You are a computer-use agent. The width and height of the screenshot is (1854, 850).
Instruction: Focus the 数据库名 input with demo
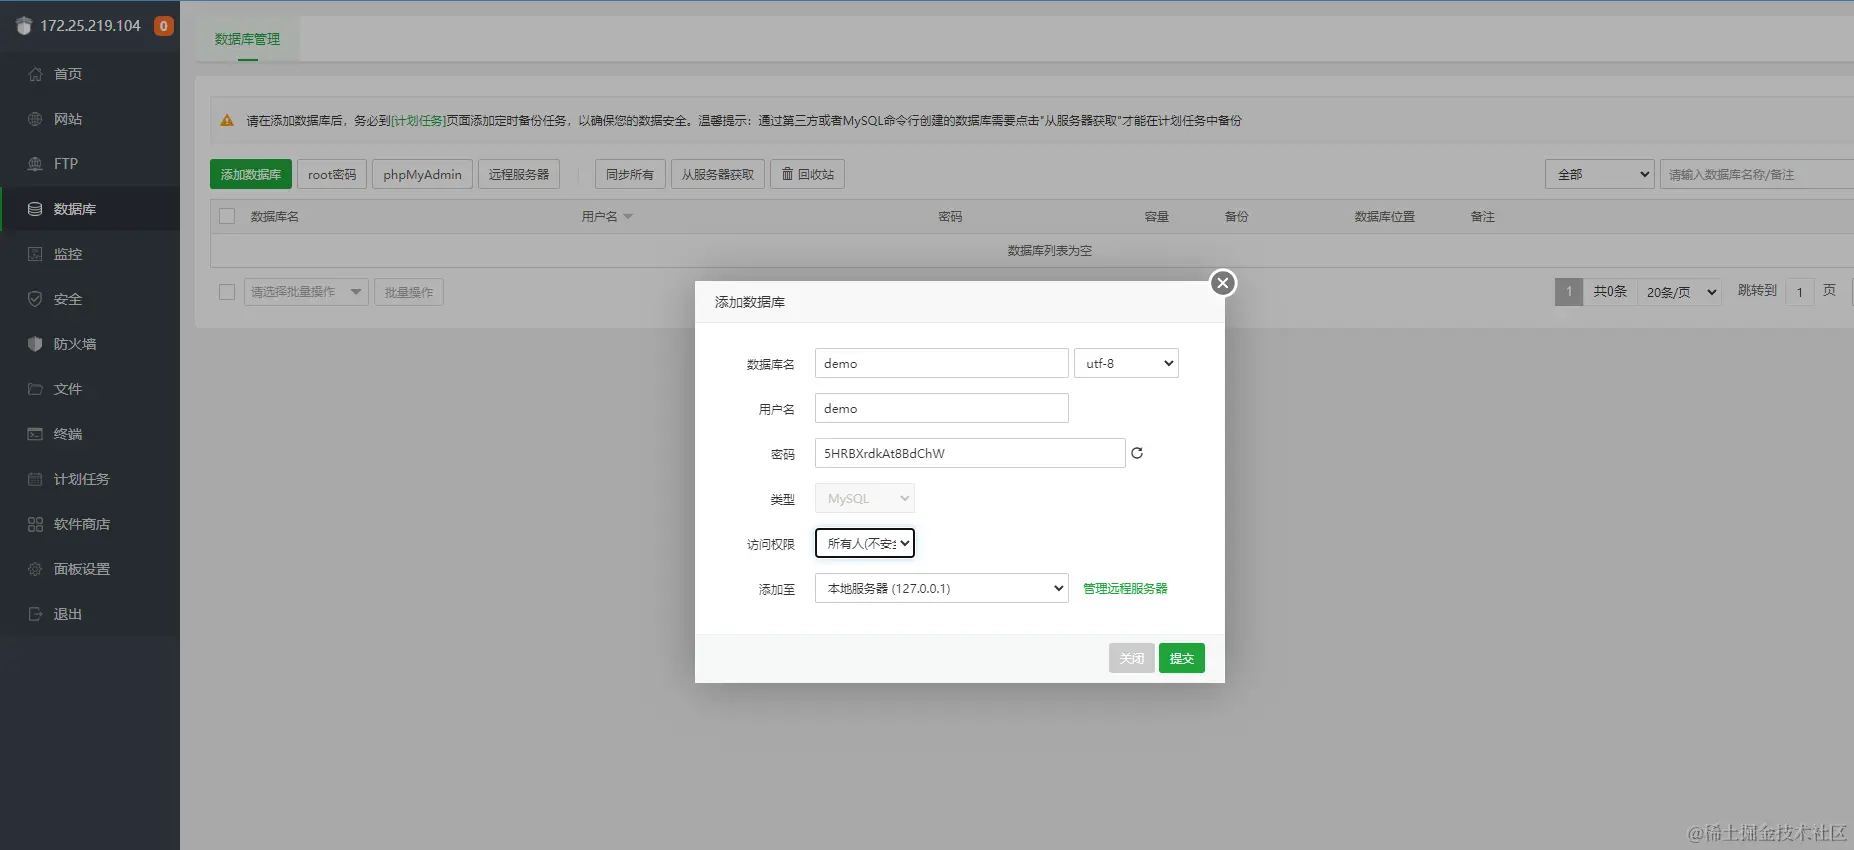[942, 363]
